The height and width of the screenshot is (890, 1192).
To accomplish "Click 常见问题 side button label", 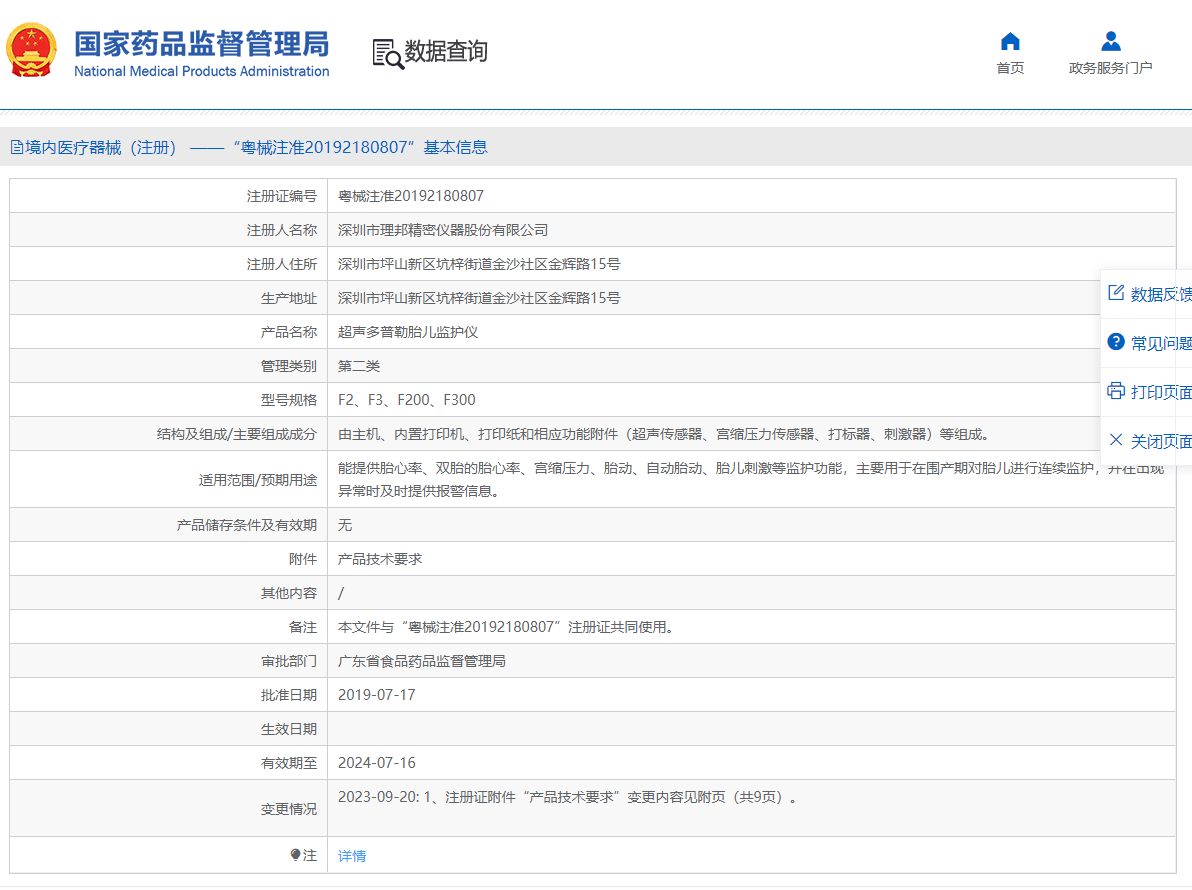I will [x=1161, y=344].
